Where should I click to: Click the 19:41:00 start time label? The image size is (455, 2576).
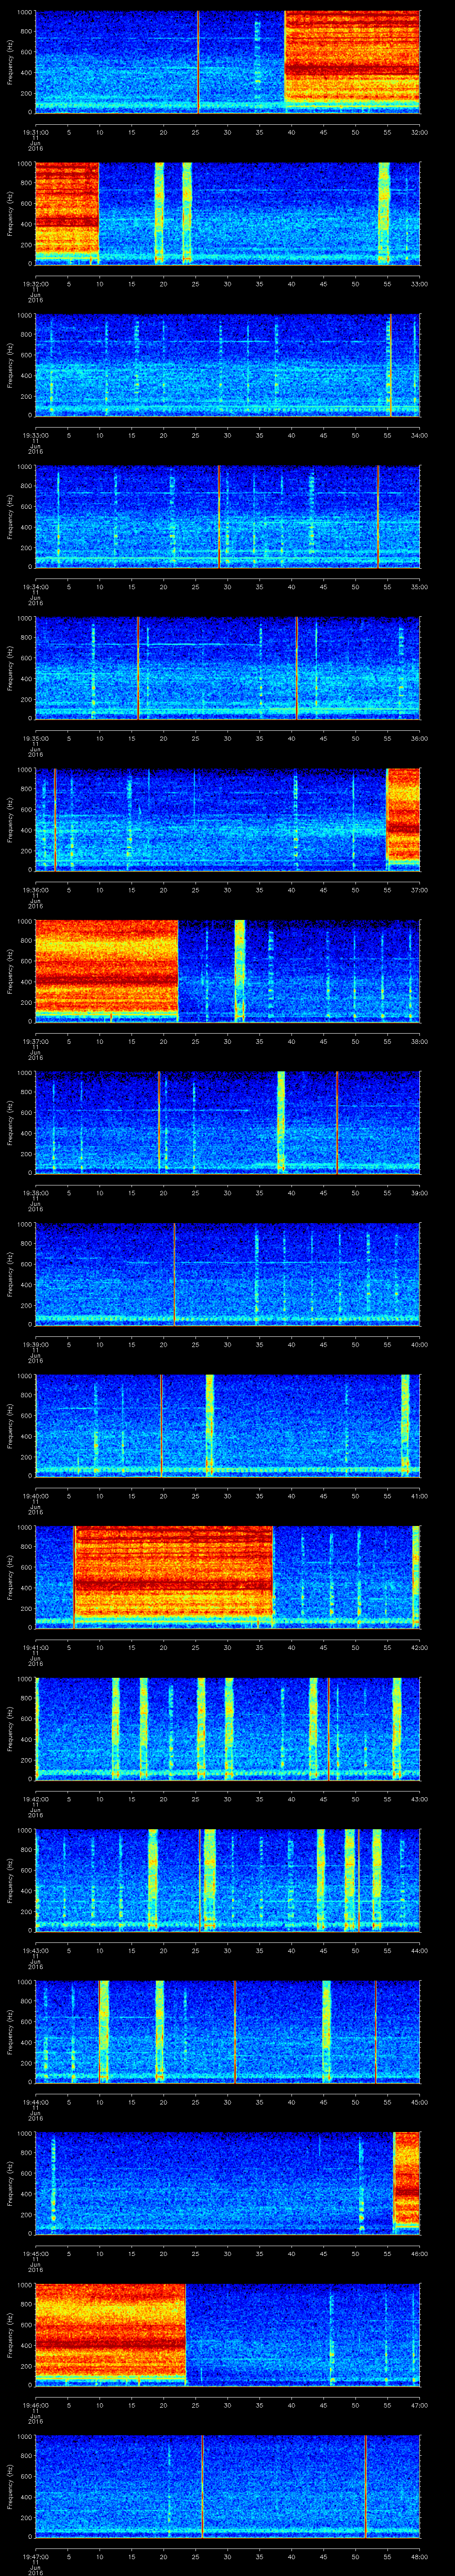click(x=35, y=1647)
